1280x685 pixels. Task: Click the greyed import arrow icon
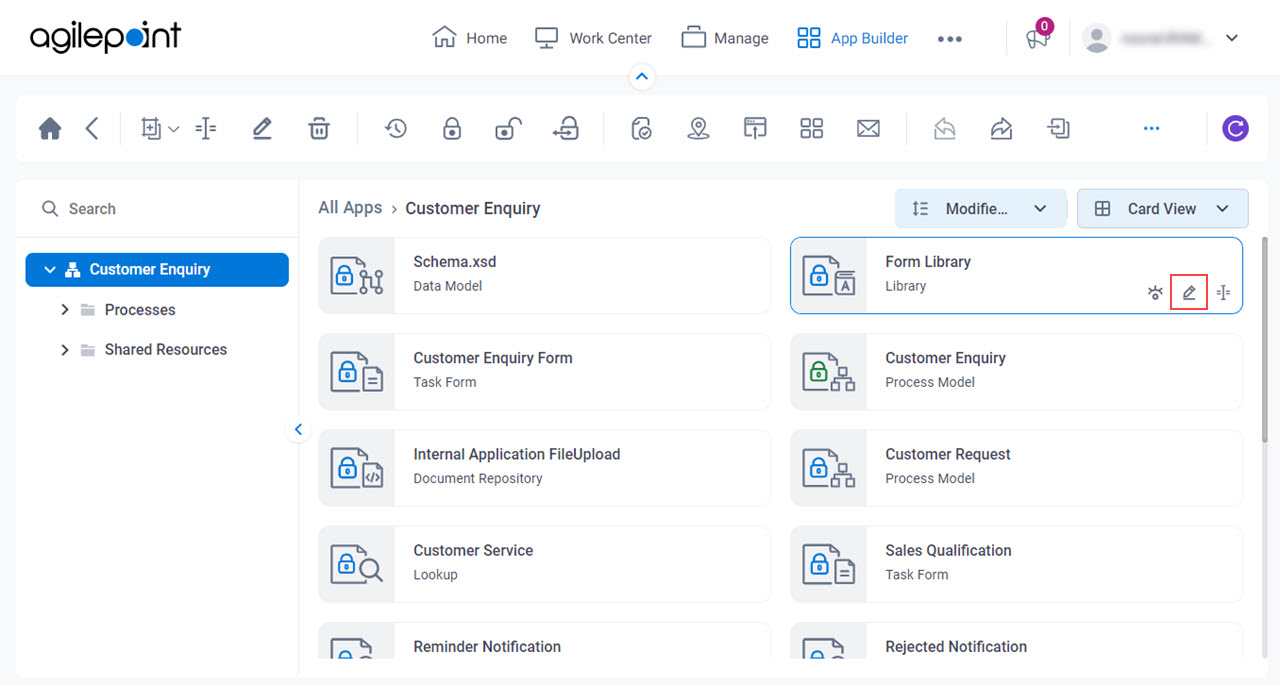[x=945, y=128]
